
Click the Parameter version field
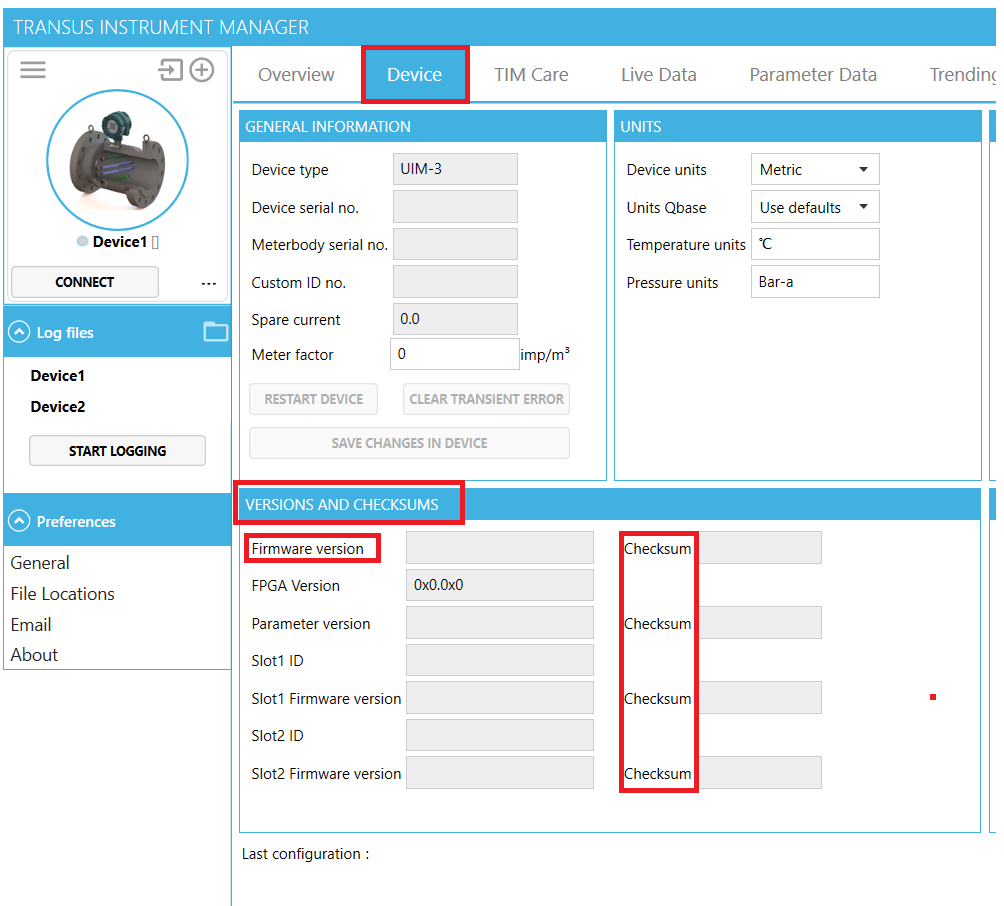(499, 622)
